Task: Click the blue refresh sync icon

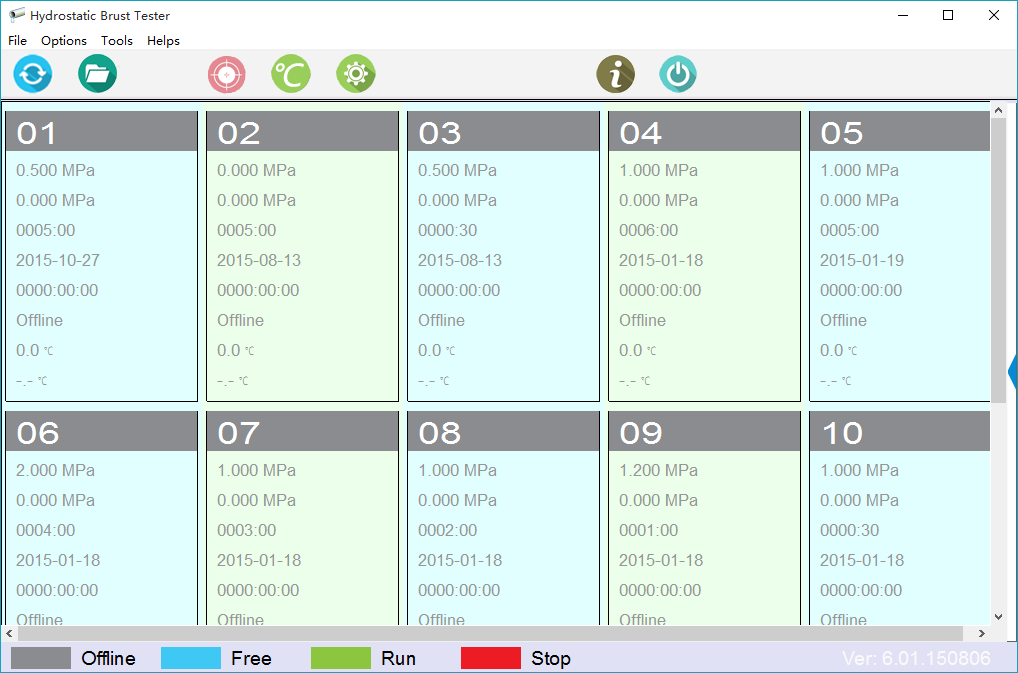Action: 33,75
